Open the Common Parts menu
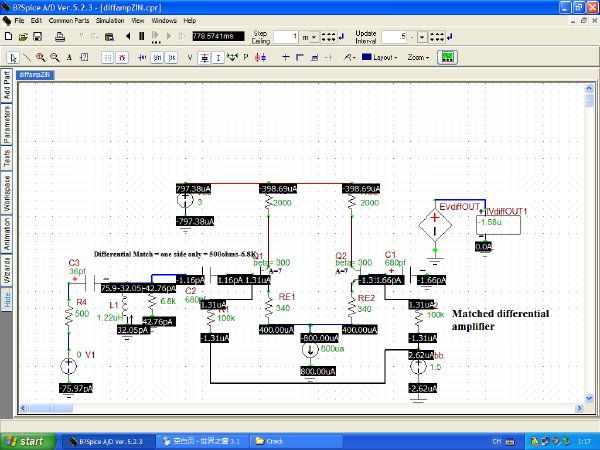This screenshot has height=450, width=600. pos(69,21)
